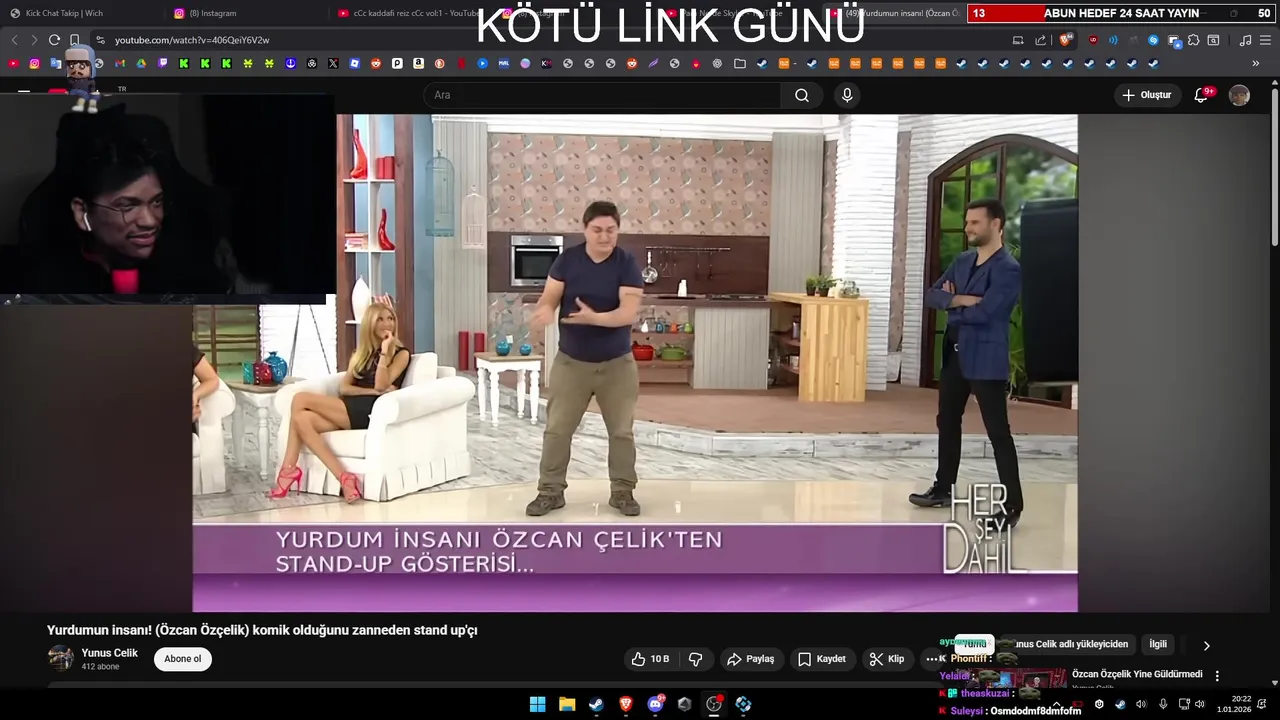This screenshot has width=1280, height=720.
Task: Switch to the cCc kaddafi reiz tab
Action: 408,13
